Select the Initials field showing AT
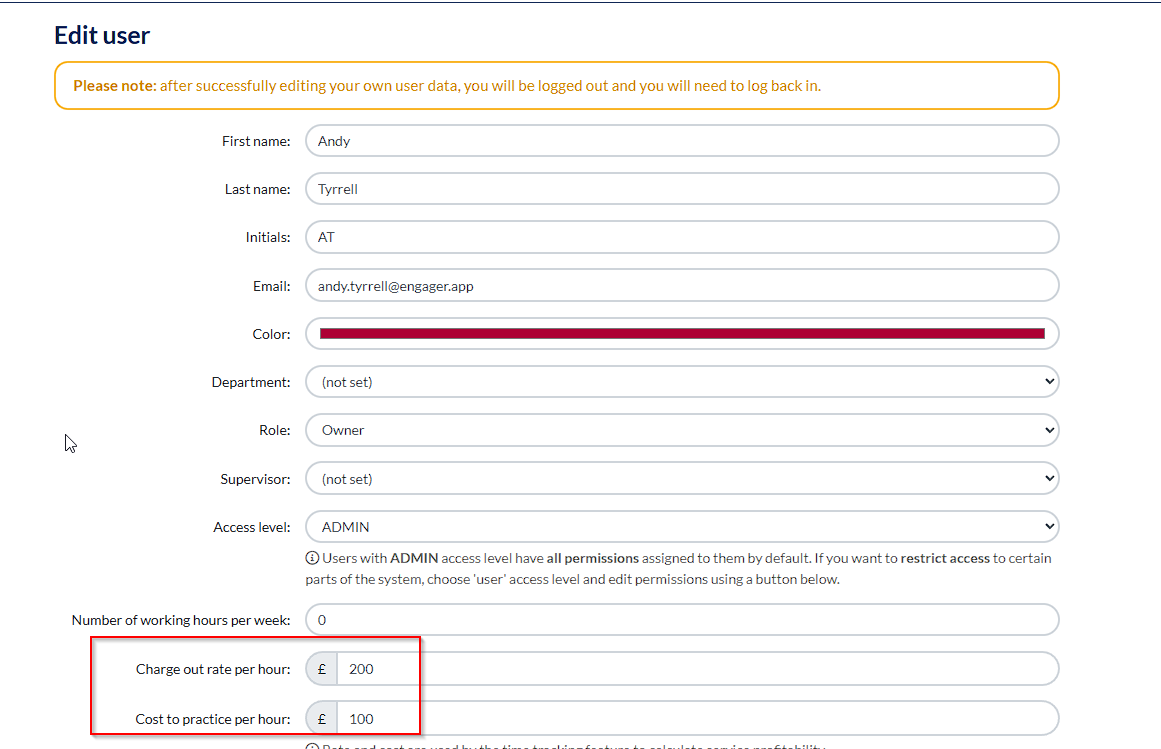The image size is (1161, 749). pyautogui.click(x=681, y=237)
